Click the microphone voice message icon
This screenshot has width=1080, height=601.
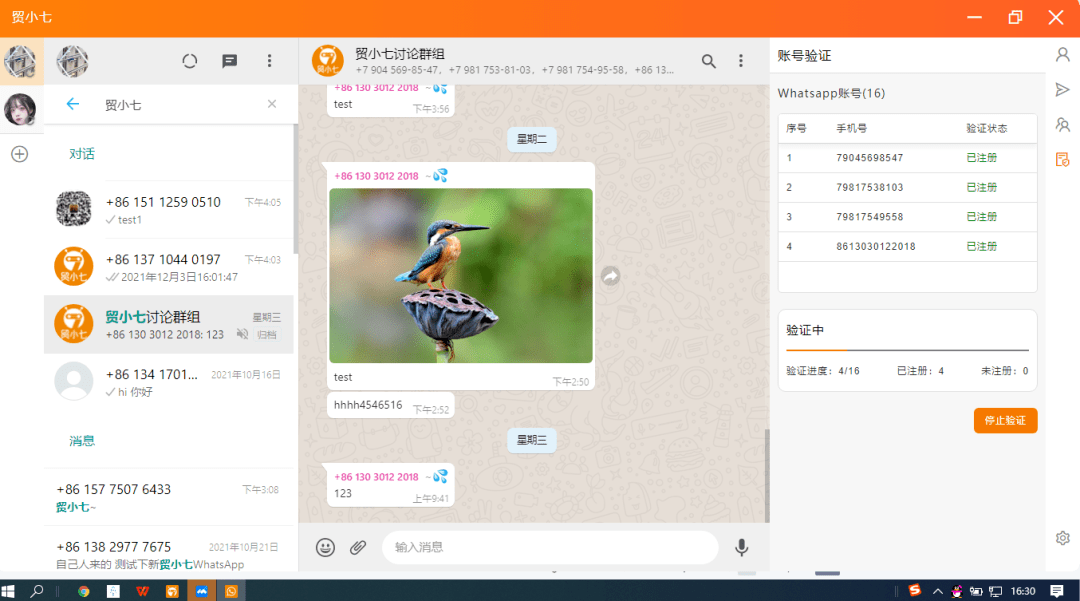tap(741, 547)
